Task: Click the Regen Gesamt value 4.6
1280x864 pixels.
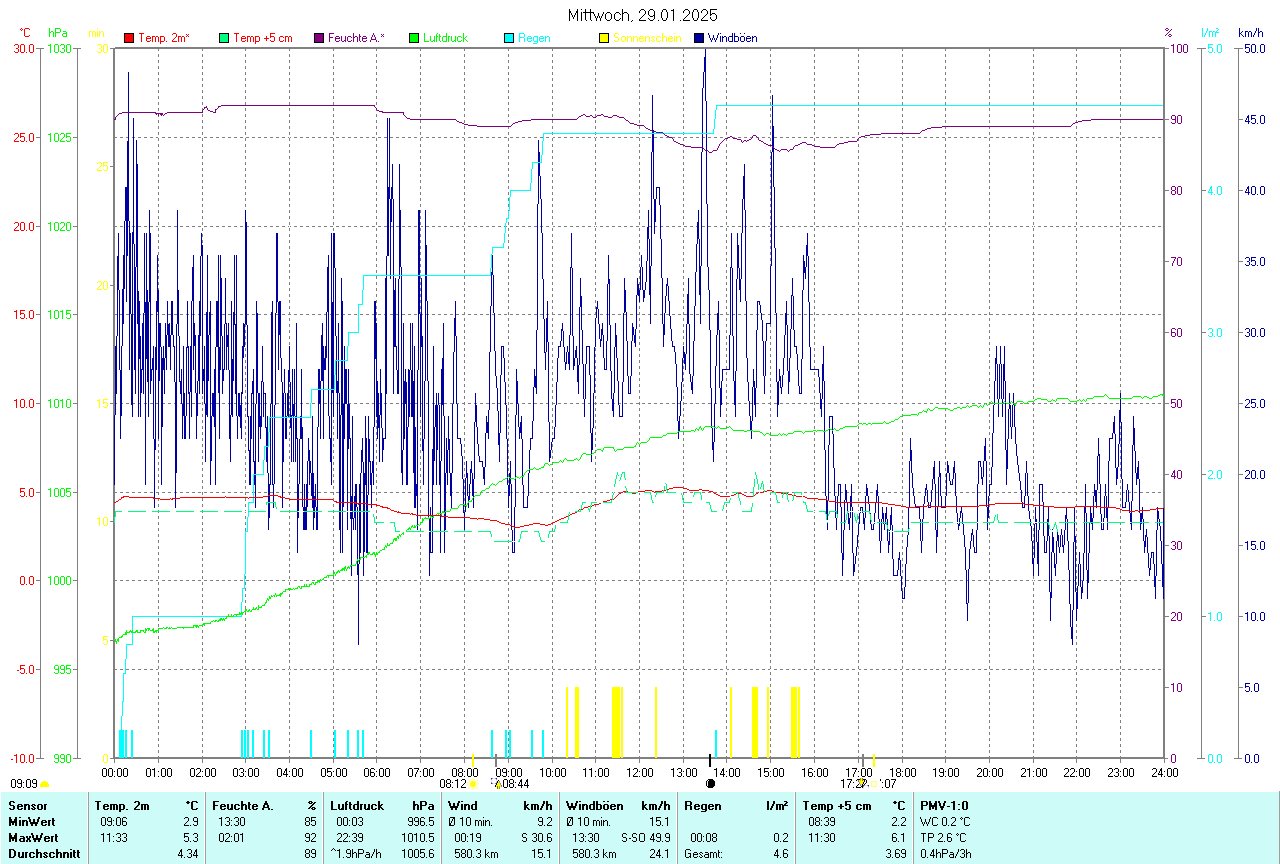Action: [x=780, y=854]
